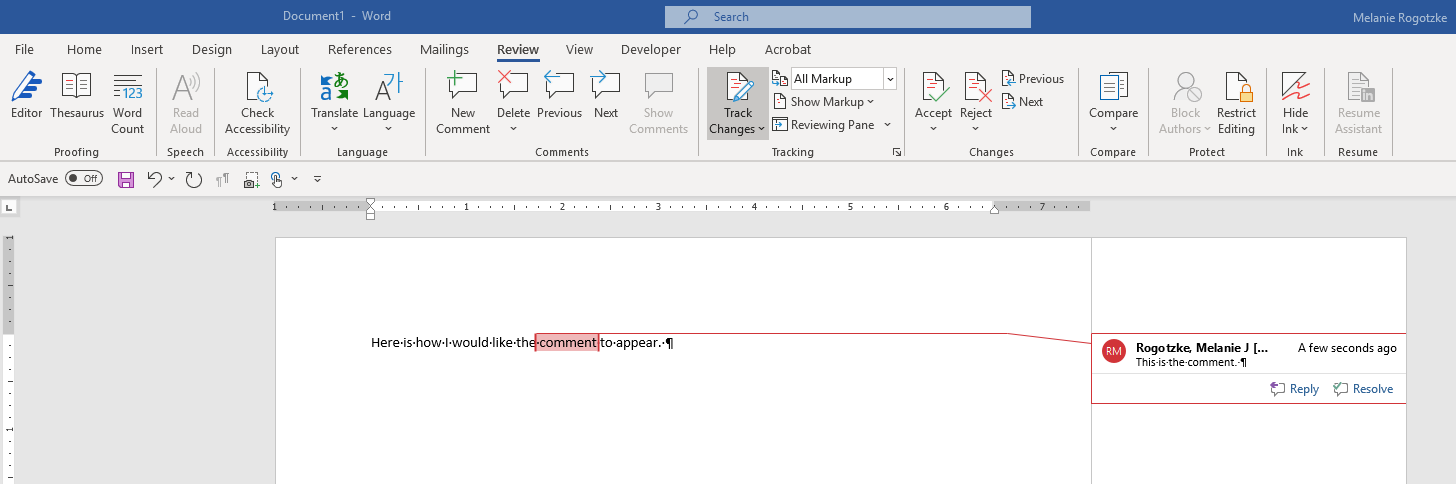This screenshot has width=1456, height=484.
Task: Click Block Authors
Action: (1185, 103)
